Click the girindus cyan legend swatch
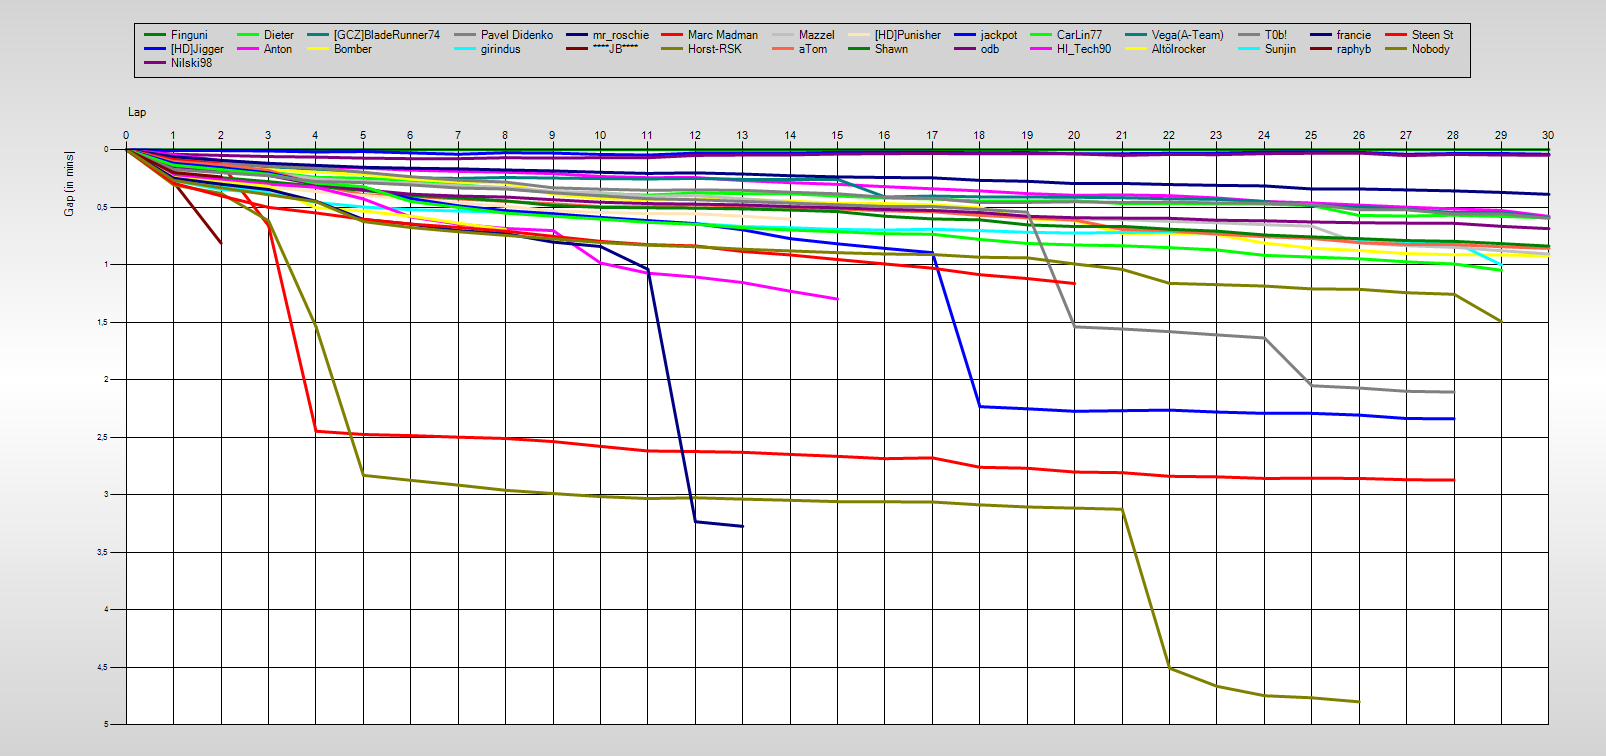Image resolution: width=1606 pixels, height=756 pixels. (465, 49)
